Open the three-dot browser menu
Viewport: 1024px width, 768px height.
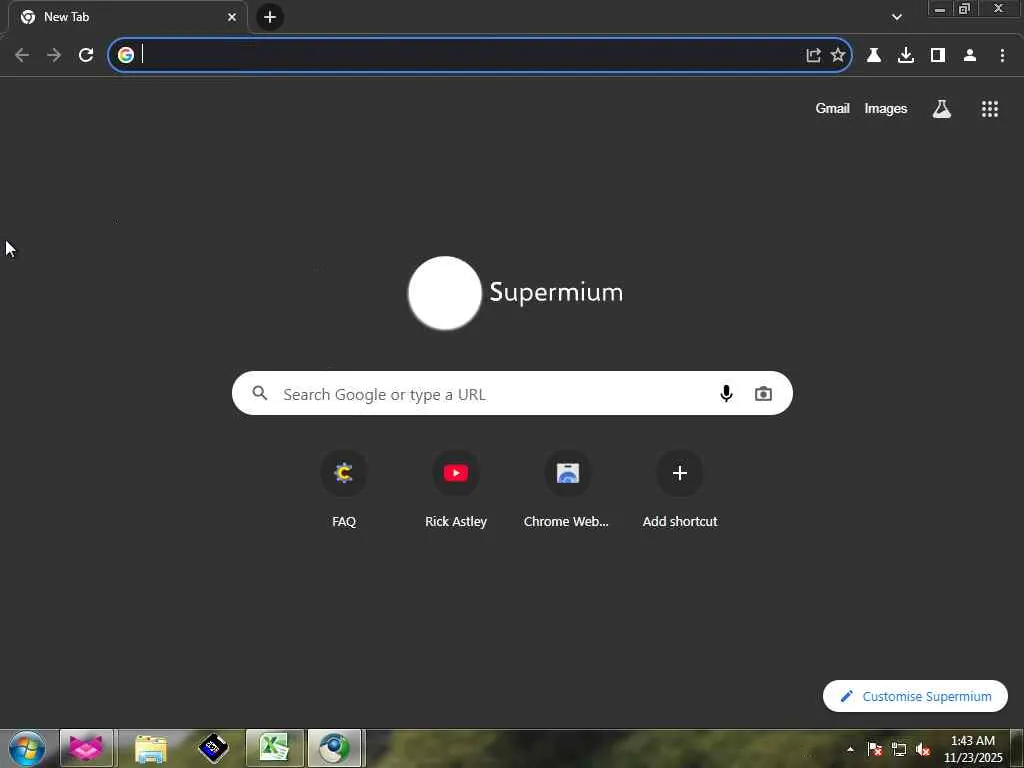pyautogui.click(x=1002, y=55)
